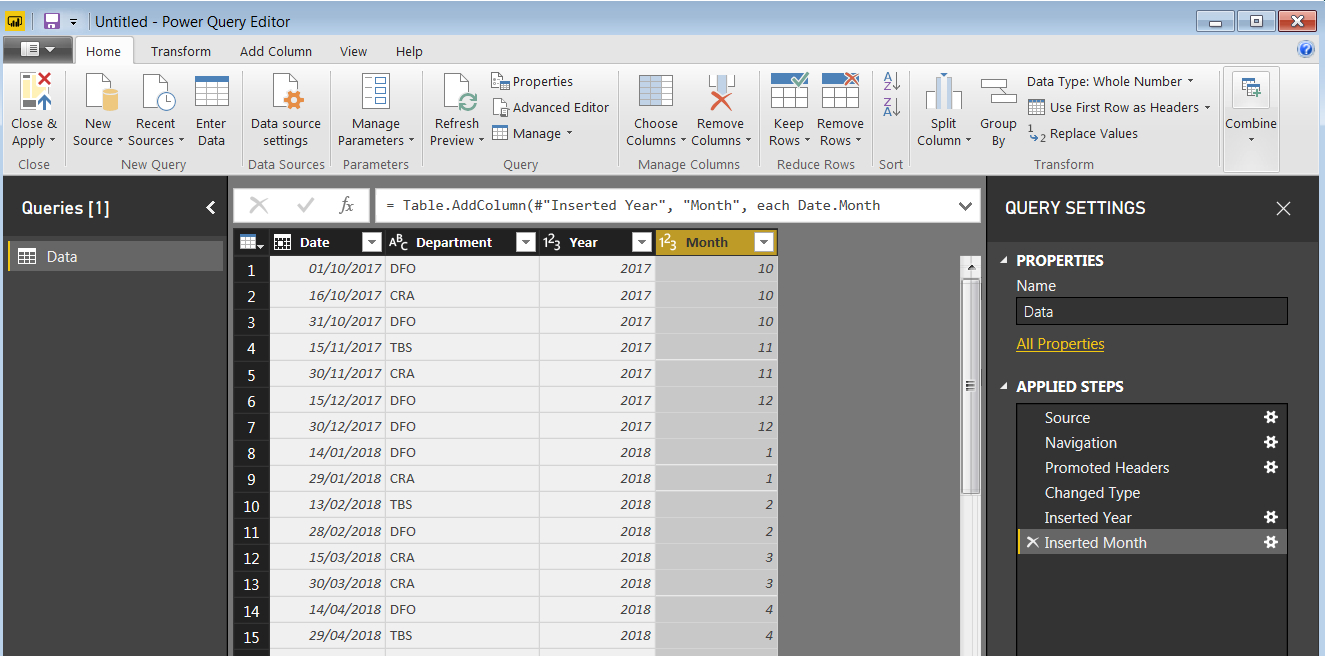This screenshot has height=656, width=1325.
Task: Select the Data query in Queries list
Action: point(115,256)
